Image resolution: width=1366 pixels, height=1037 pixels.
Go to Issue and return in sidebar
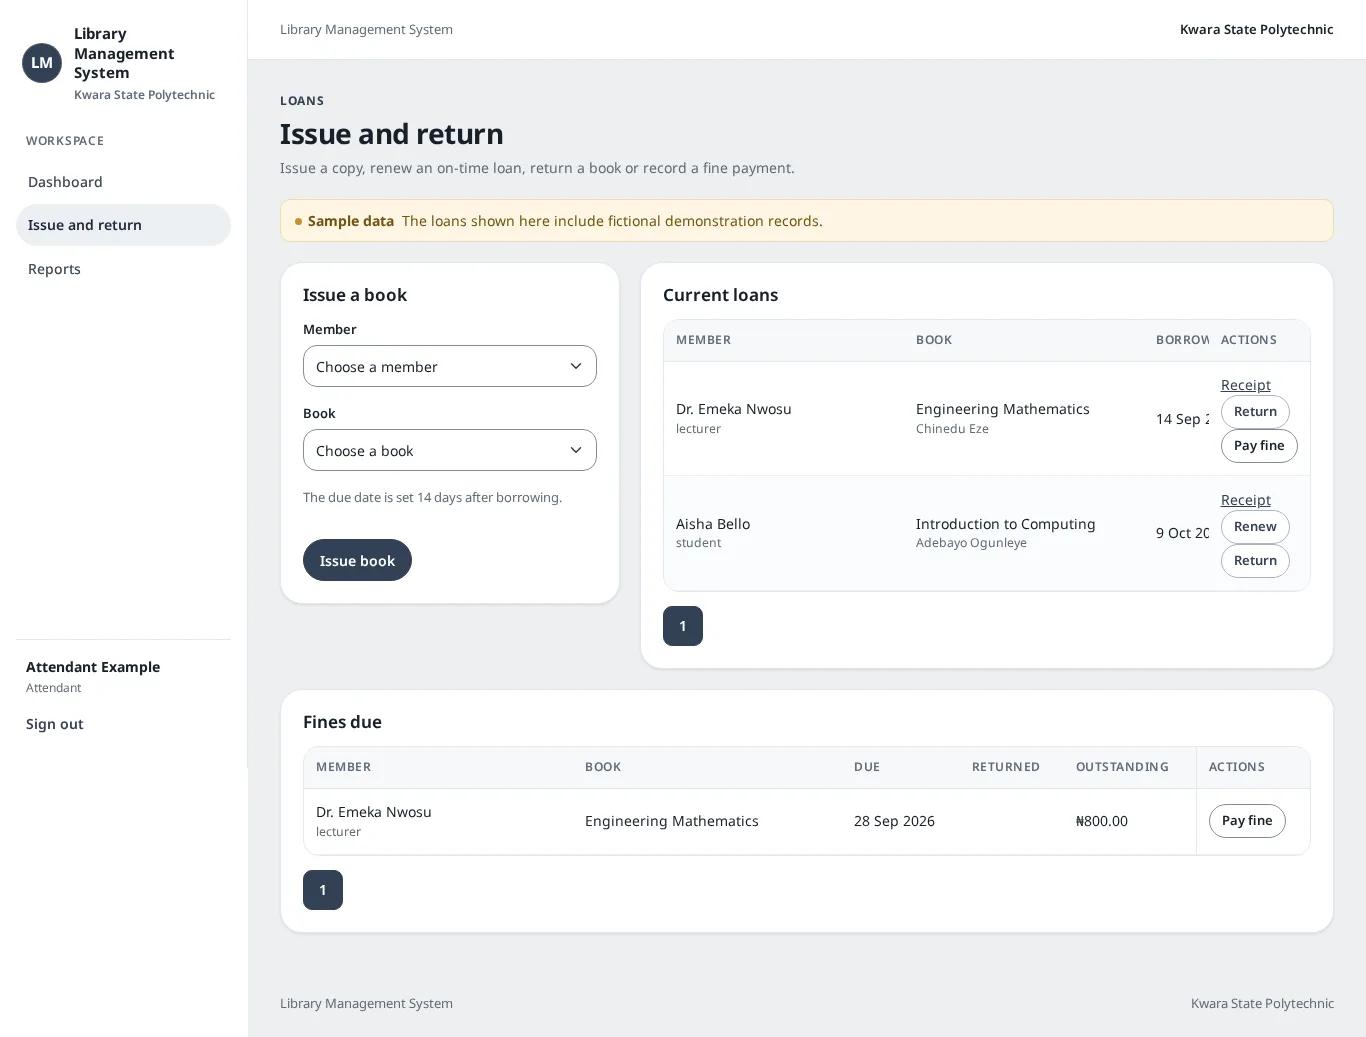(x=123, y=225)
